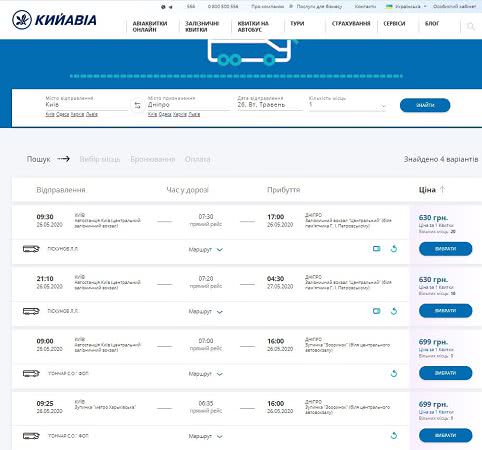Click the Знайдено 4 варіантів text

pyautogui.click(x=441, y=159)
